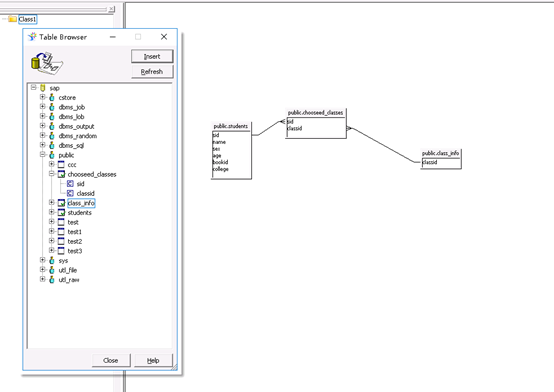Close the left panel with X button
This screenshot has width=554, height=392.
(111, 9)
